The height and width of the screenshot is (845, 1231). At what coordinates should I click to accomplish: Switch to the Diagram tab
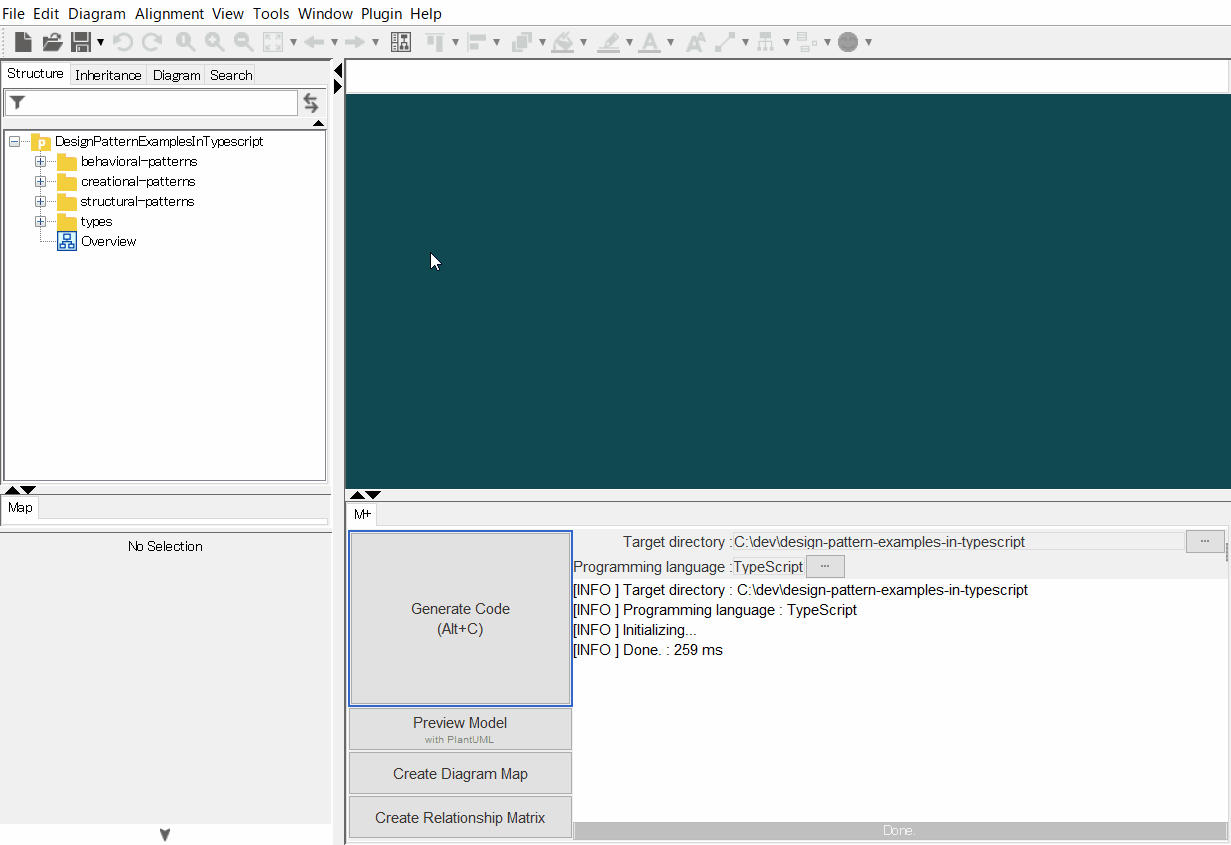click(x=177, y=75)
